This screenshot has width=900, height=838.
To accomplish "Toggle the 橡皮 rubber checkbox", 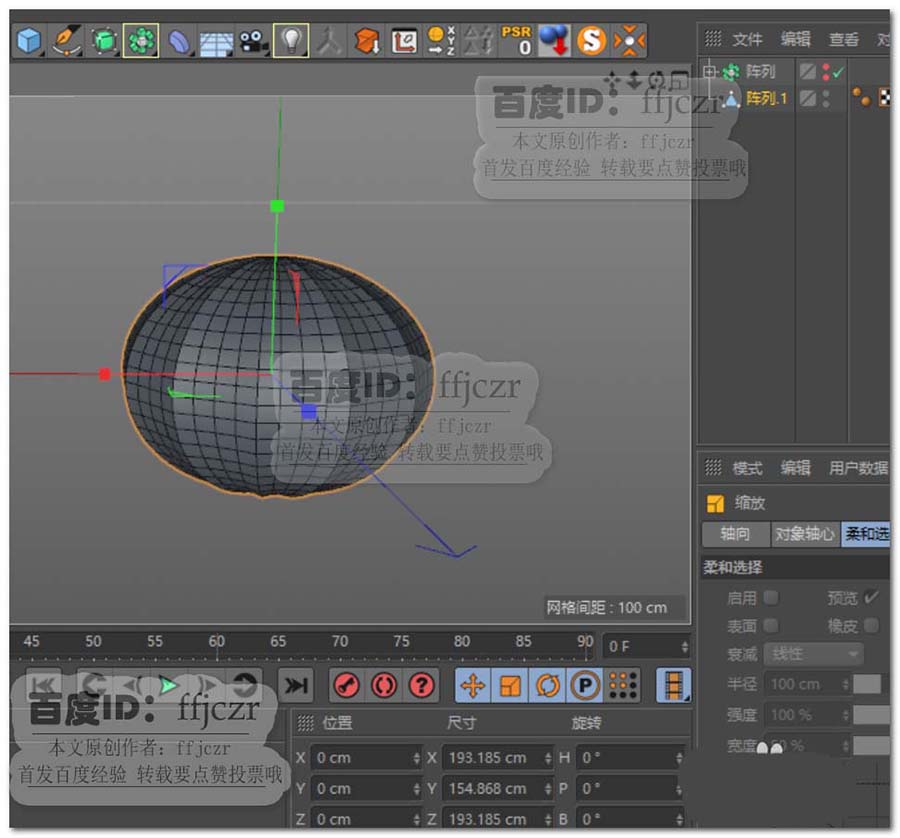I will click(871, 625).
